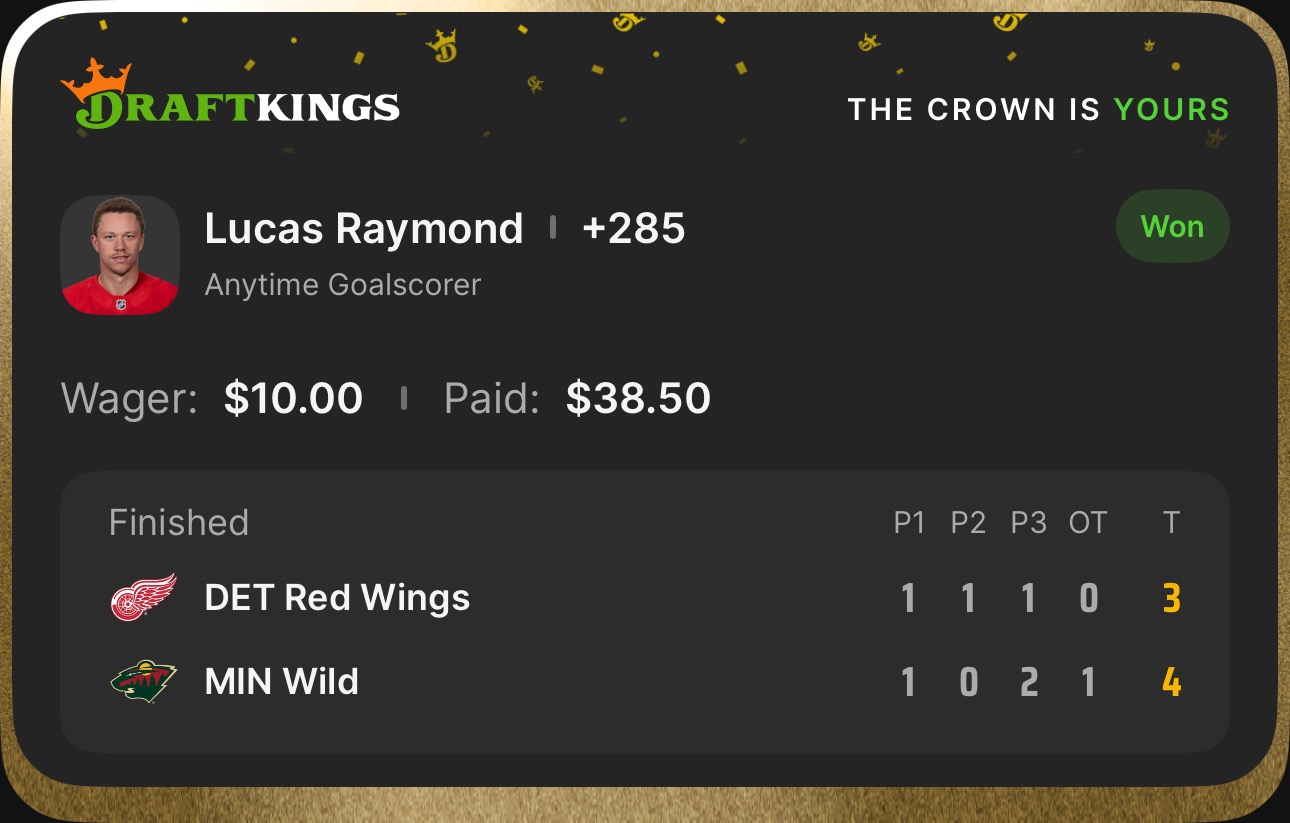Image resolution: width=1290 pixels, height=823 pixels.
Task: Click the Minnesota Wild team logo
Action: click(x=143, y=681)
